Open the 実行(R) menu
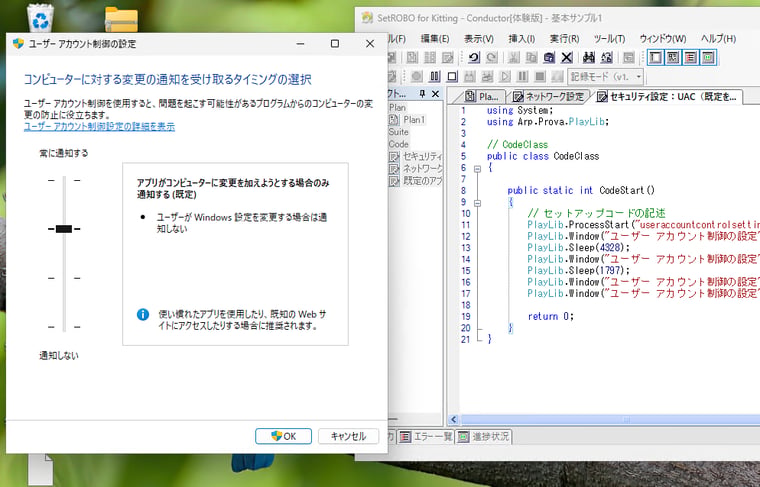Screen dimensions: 760x487 (x=564, y=39)
